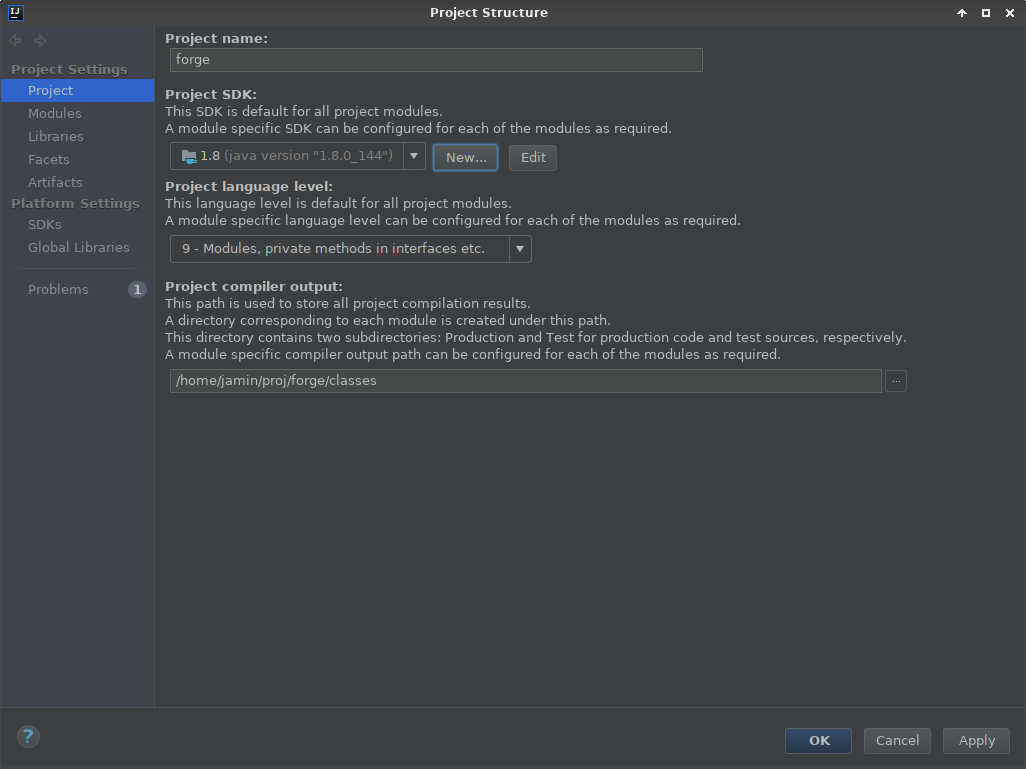Open SDKs under Platform Settings

(45, 225)
